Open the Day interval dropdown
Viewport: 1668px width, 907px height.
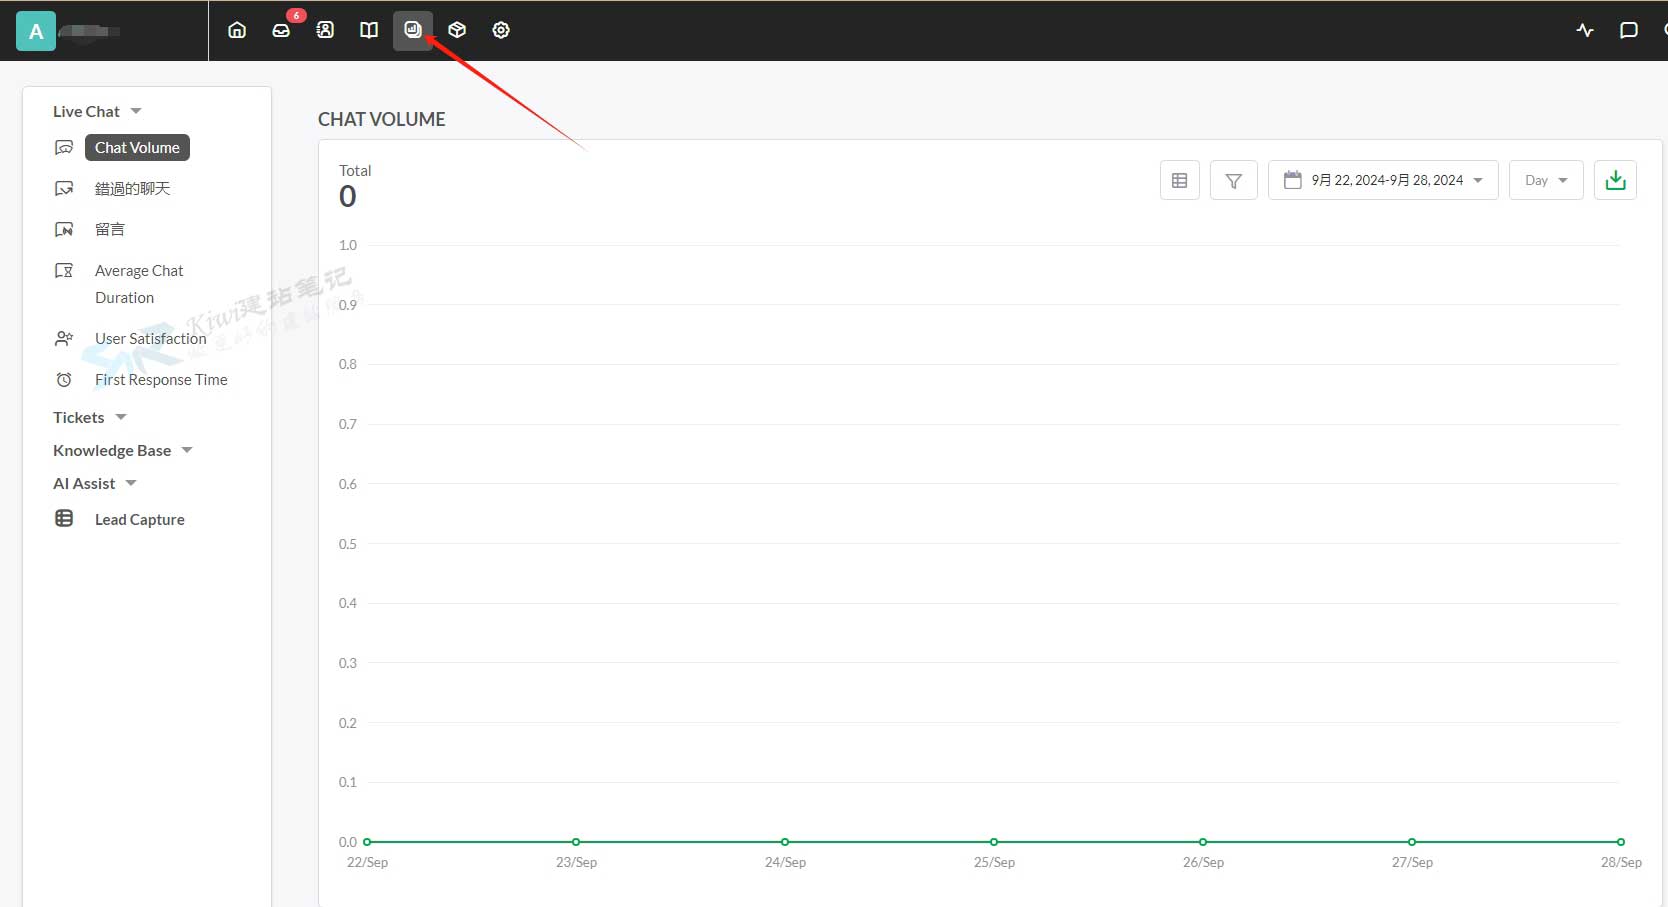click(1546, 180)
